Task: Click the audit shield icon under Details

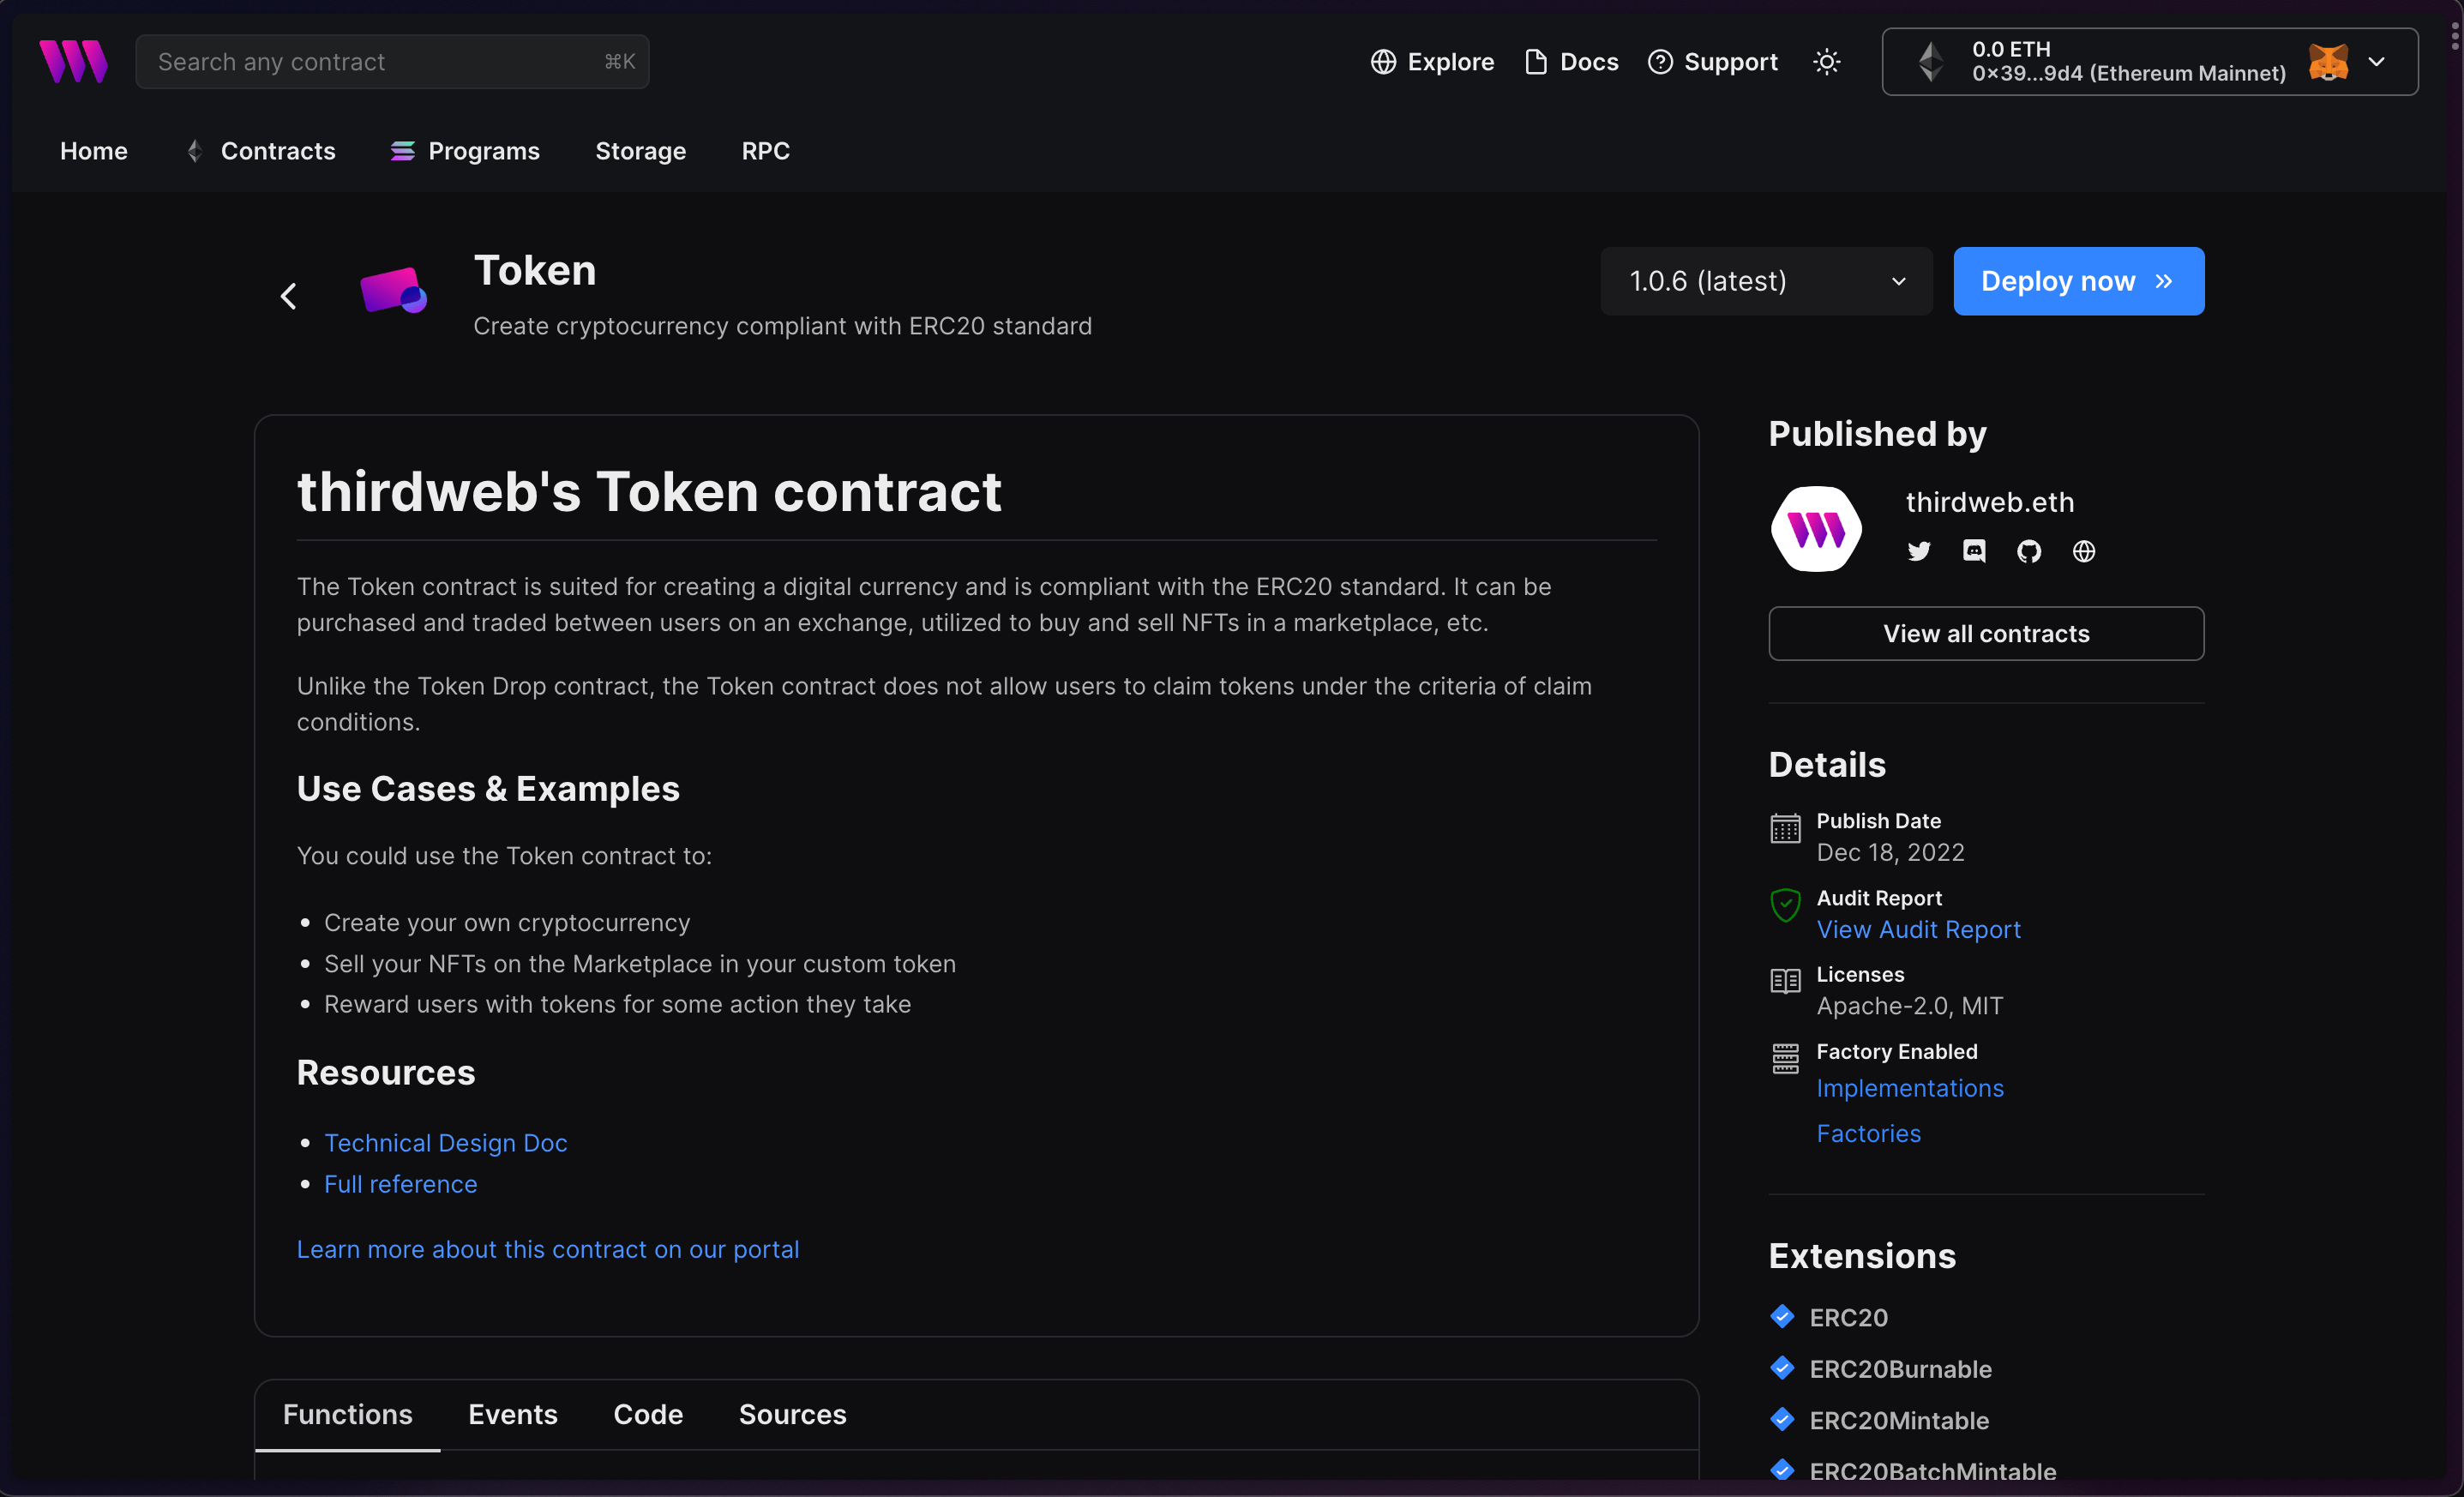Action: tap(1785, 904)
